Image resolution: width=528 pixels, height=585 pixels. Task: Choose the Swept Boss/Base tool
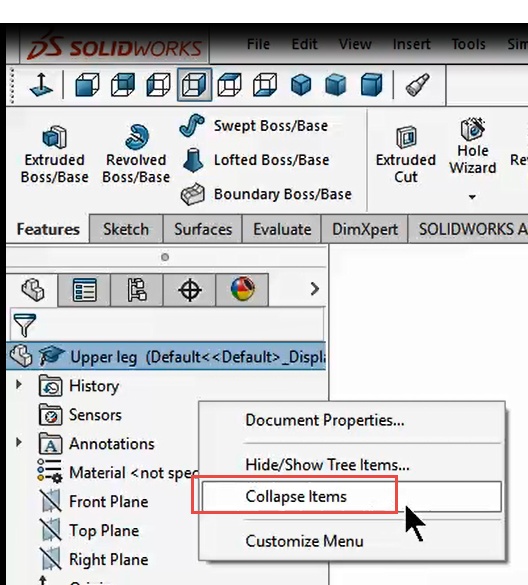point(254,126)
